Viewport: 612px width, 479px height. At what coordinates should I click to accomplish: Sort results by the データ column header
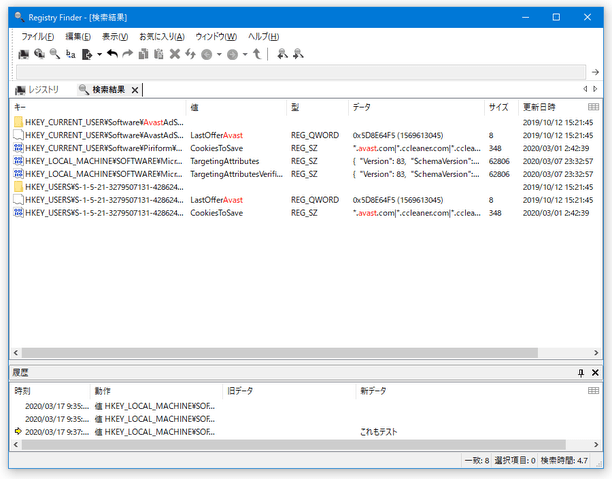click(x=416, y=107)
